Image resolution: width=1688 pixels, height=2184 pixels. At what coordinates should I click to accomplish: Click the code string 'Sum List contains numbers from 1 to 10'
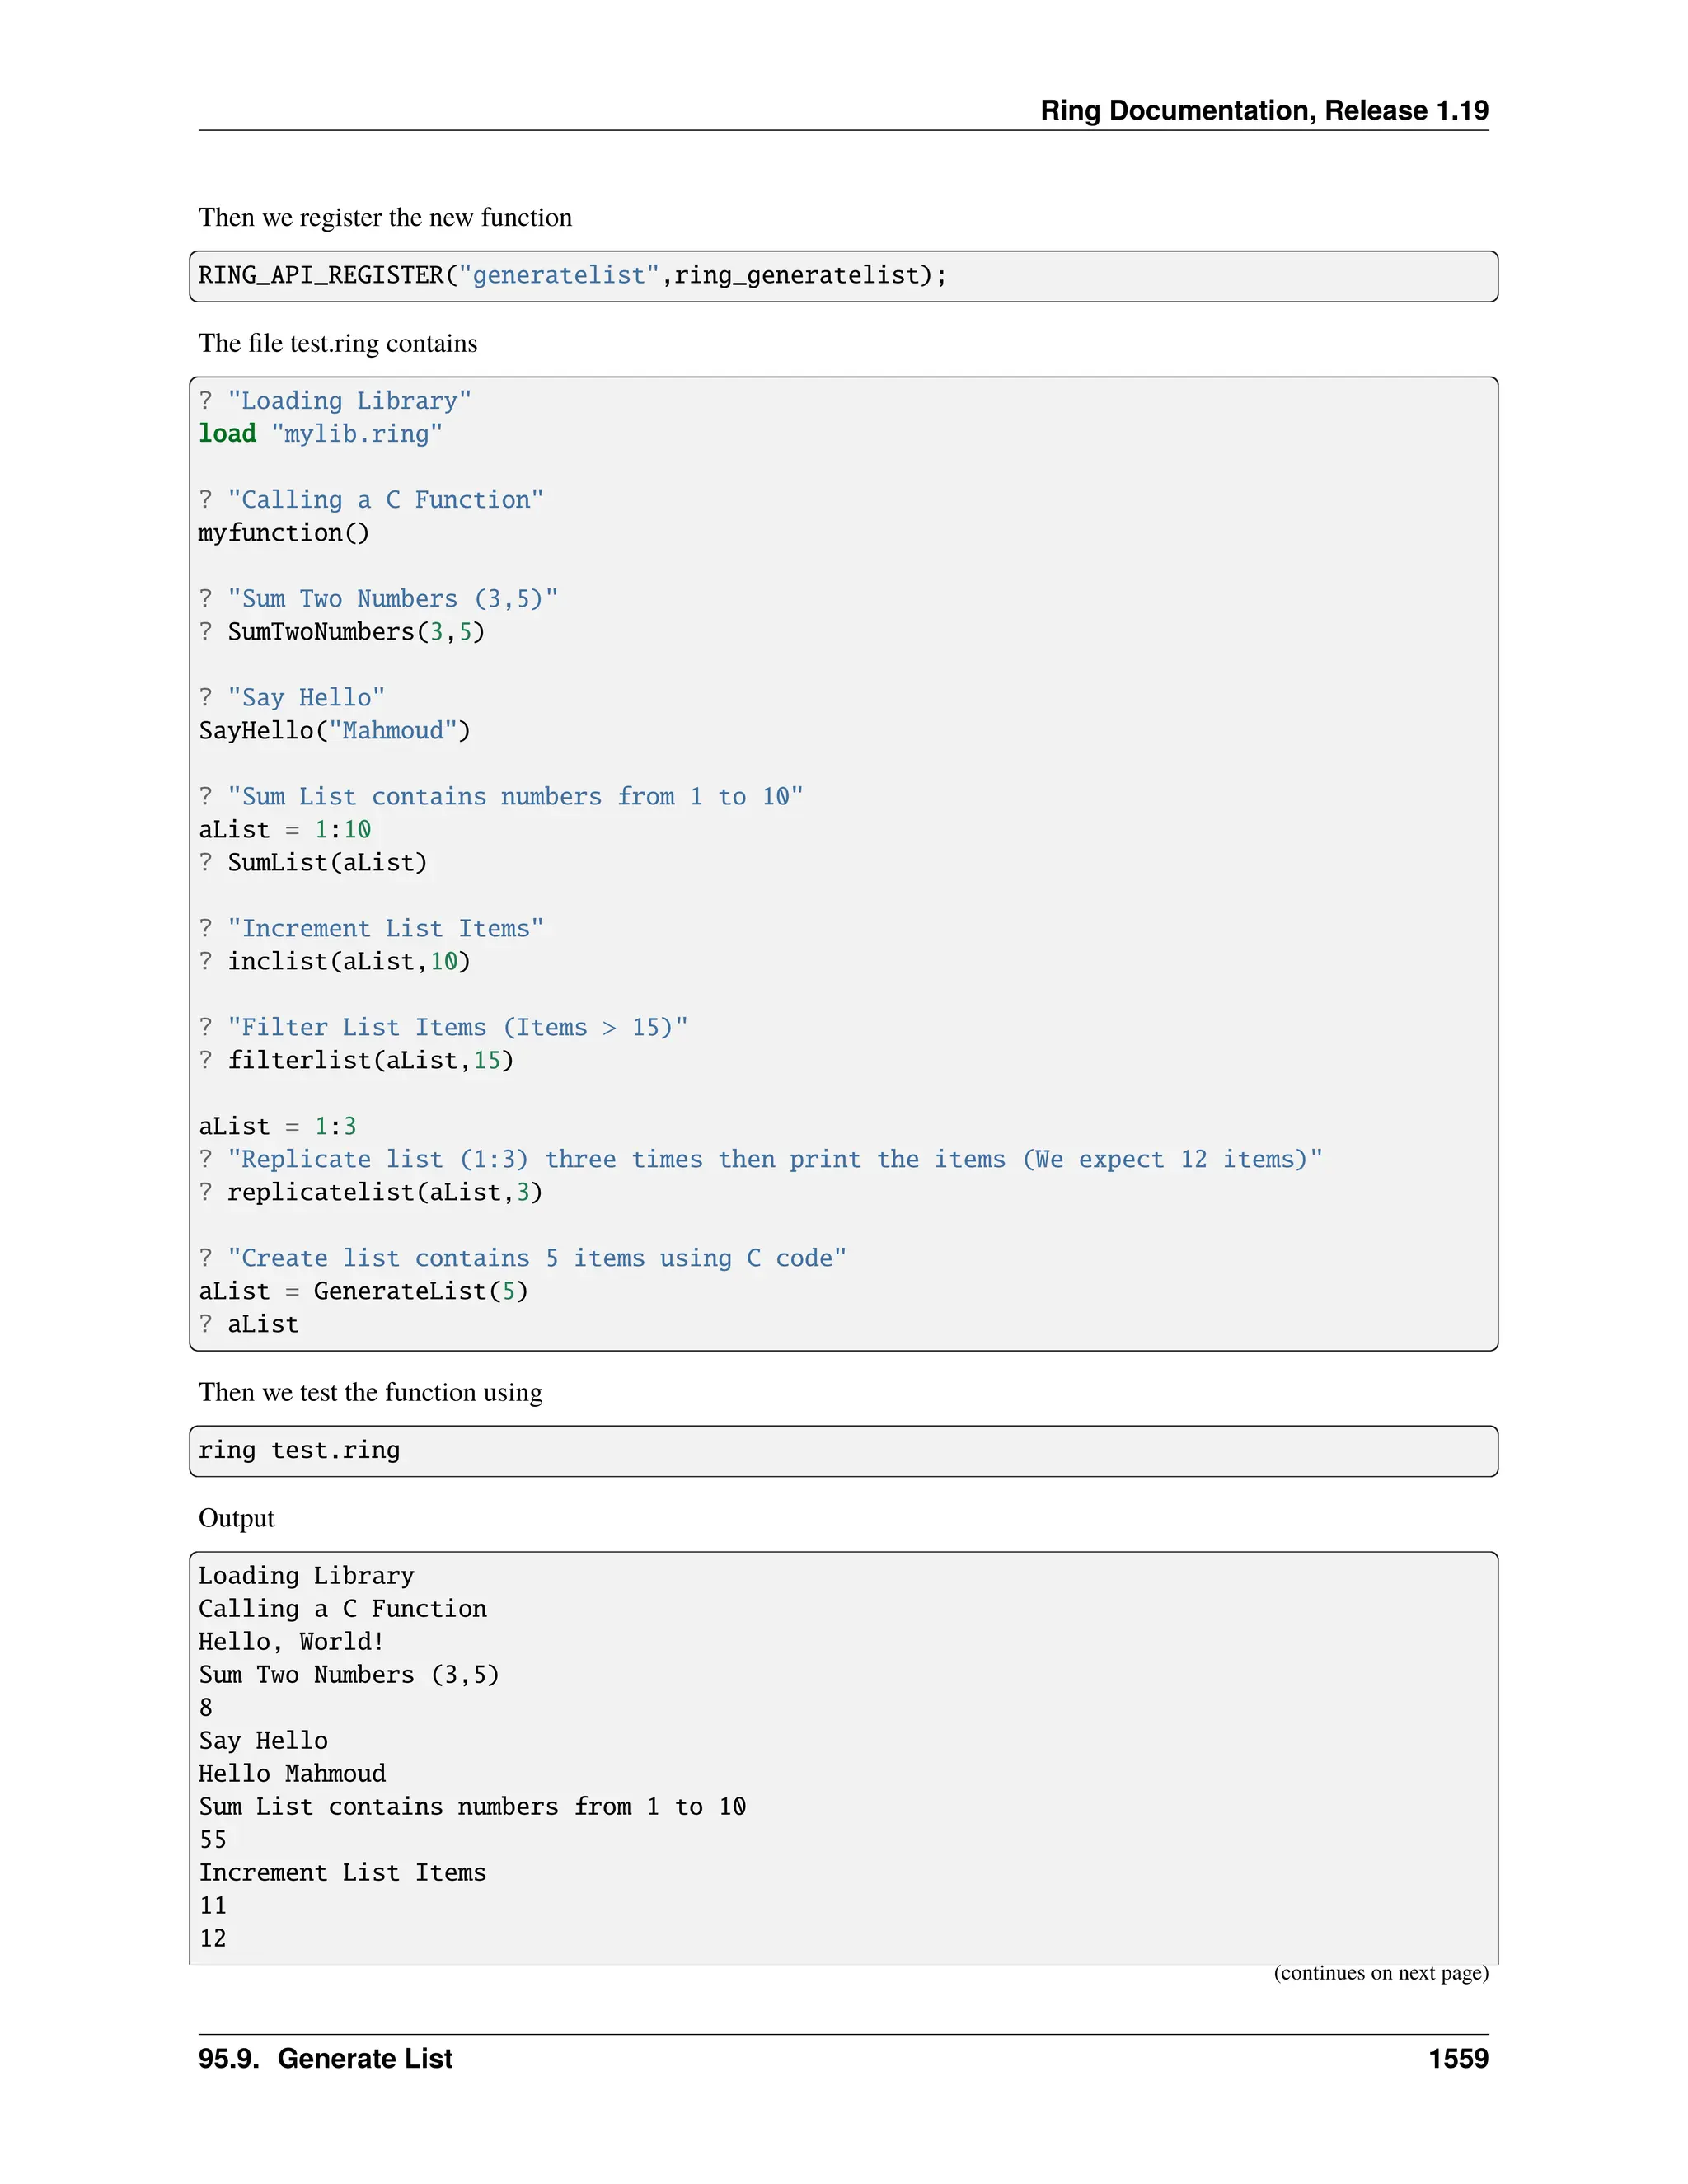point(516,797)
